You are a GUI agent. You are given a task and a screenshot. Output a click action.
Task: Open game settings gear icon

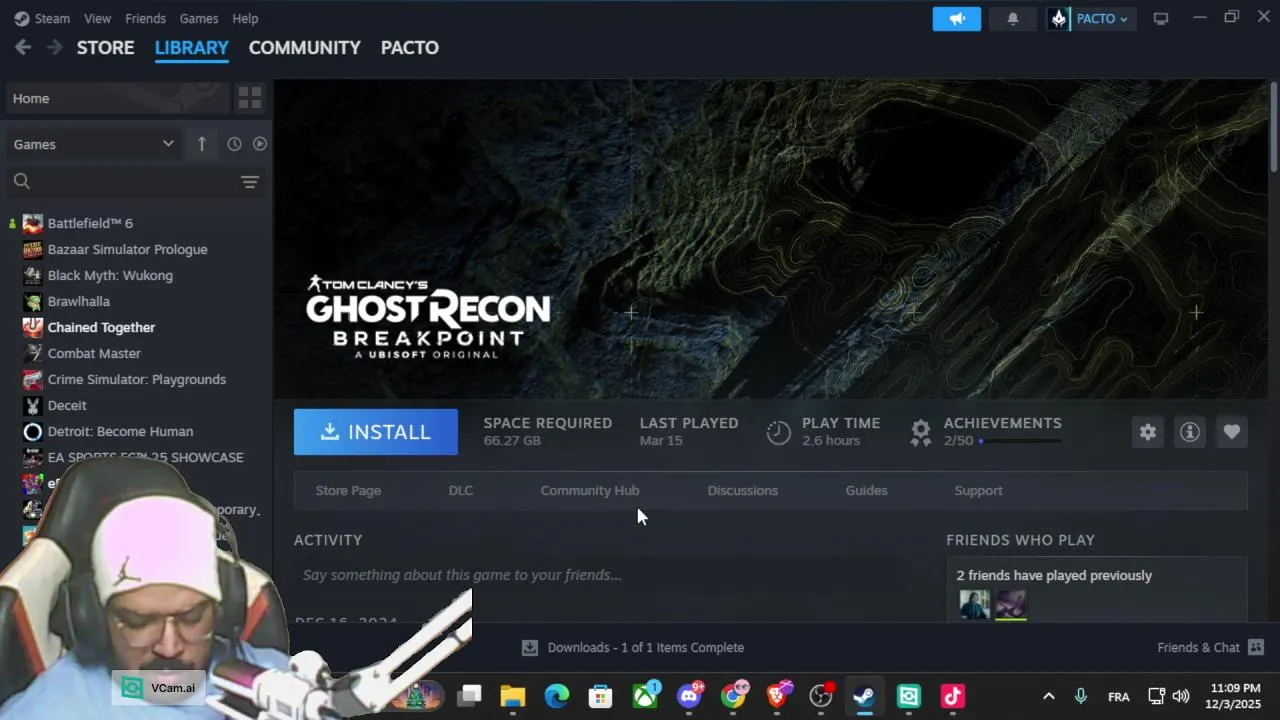1148,432
